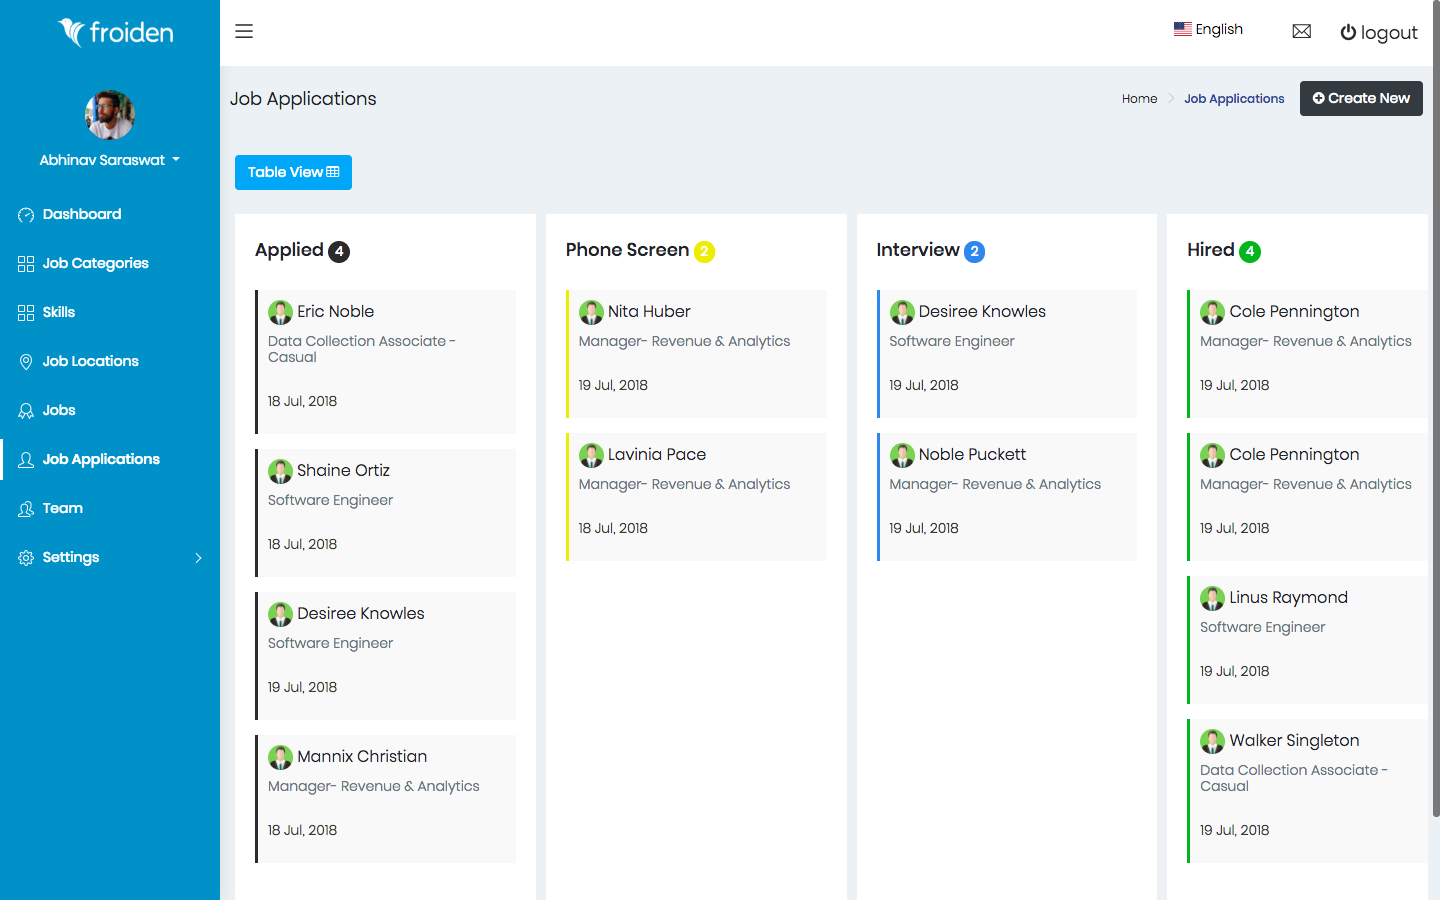Click the froiden logo

click(x=115, y=32)
